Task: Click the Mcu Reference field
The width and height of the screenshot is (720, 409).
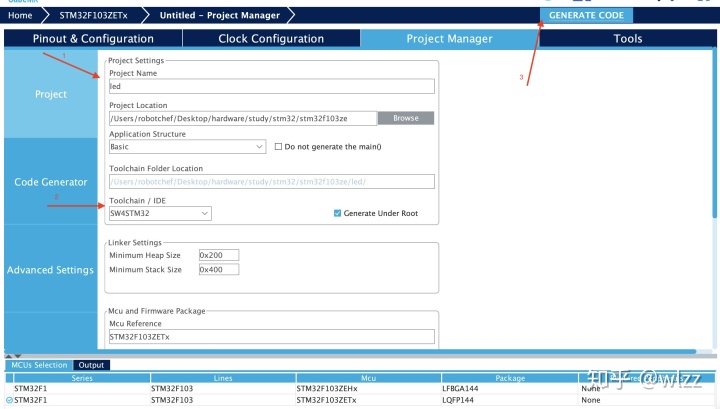Action: tap(271, 336)
